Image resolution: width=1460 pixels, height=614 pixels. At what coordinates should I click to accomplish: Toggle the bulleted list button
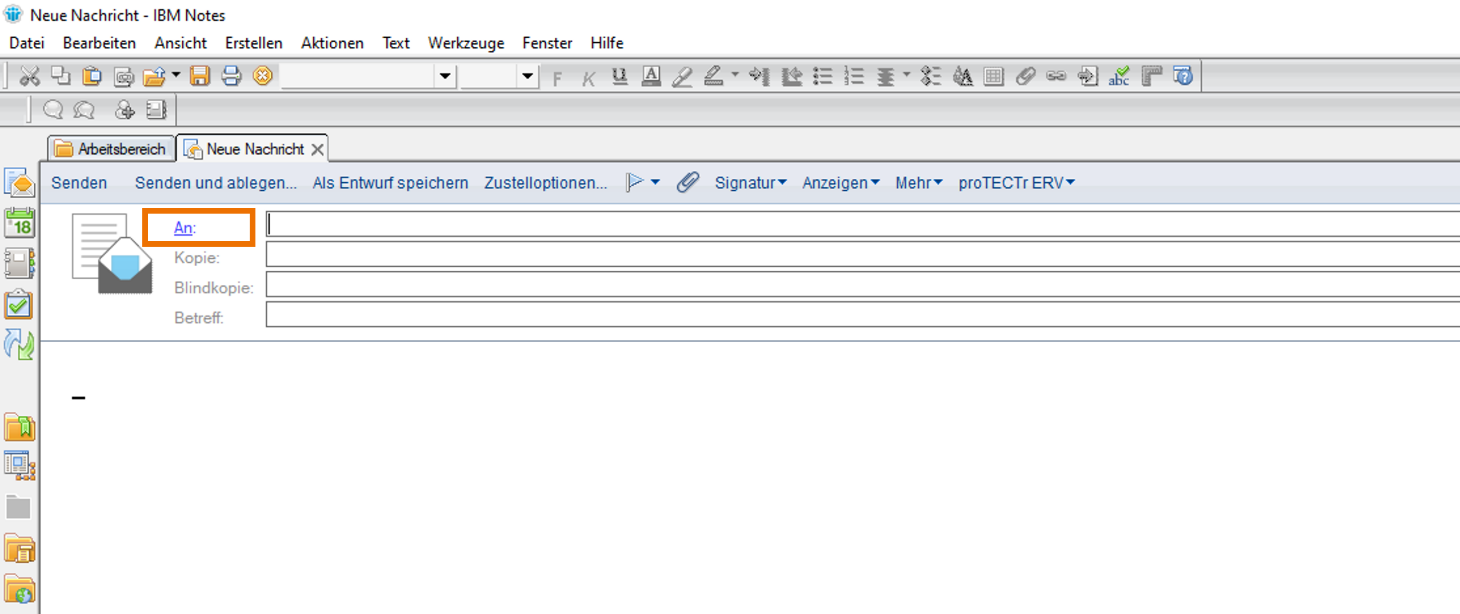[x=823, y=76]
